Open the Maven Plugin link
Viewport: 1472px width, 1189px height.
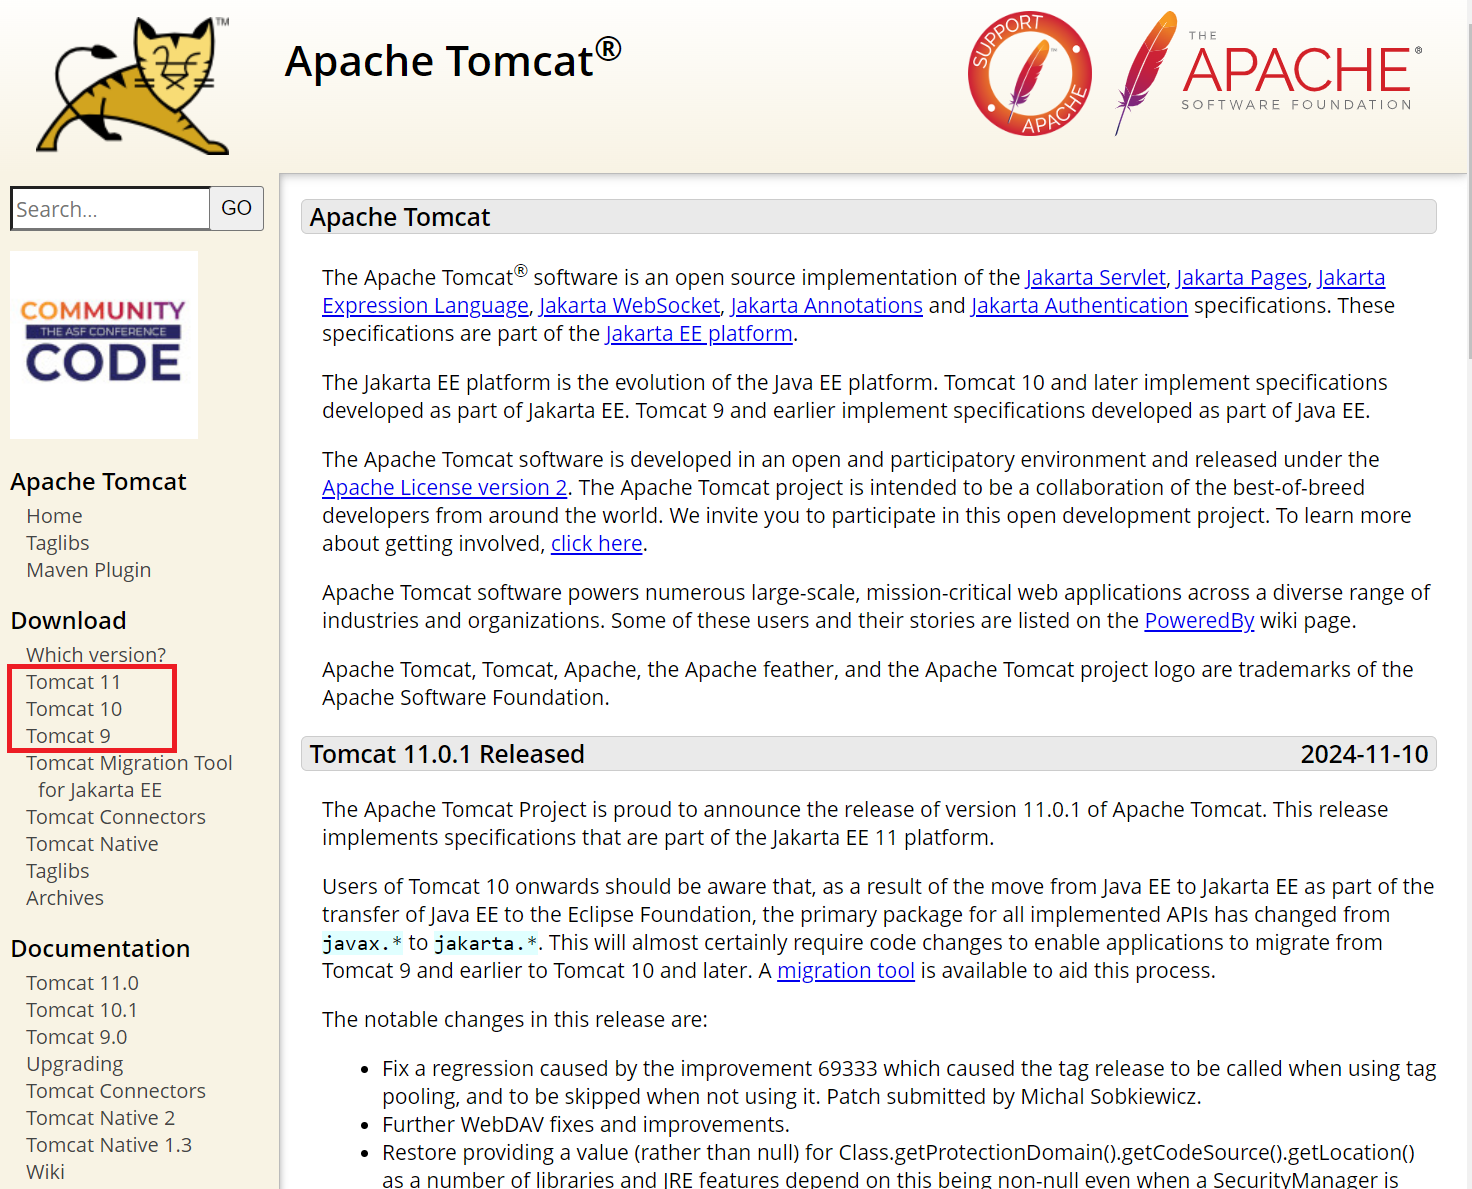coord(89,570)
